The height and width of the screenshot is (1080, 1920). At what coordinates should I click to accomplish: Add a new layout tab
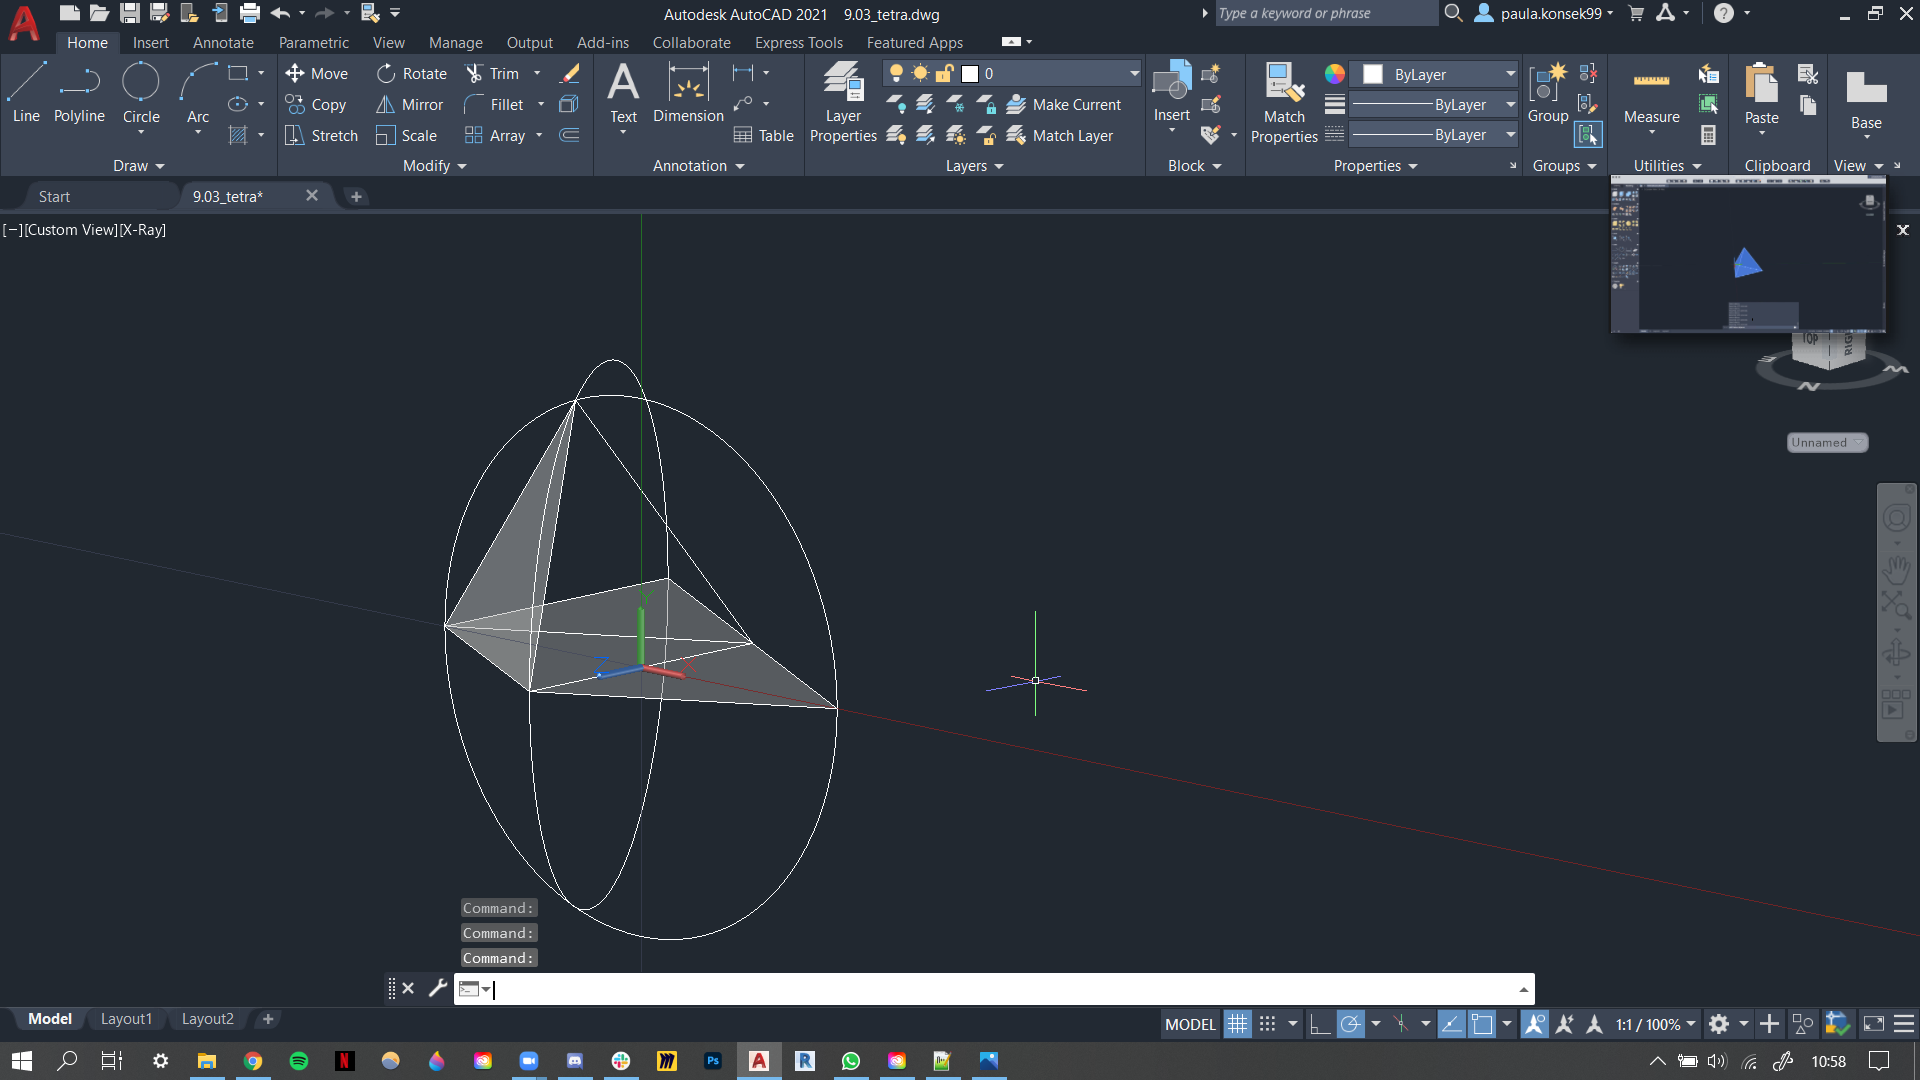[268, 1019]
